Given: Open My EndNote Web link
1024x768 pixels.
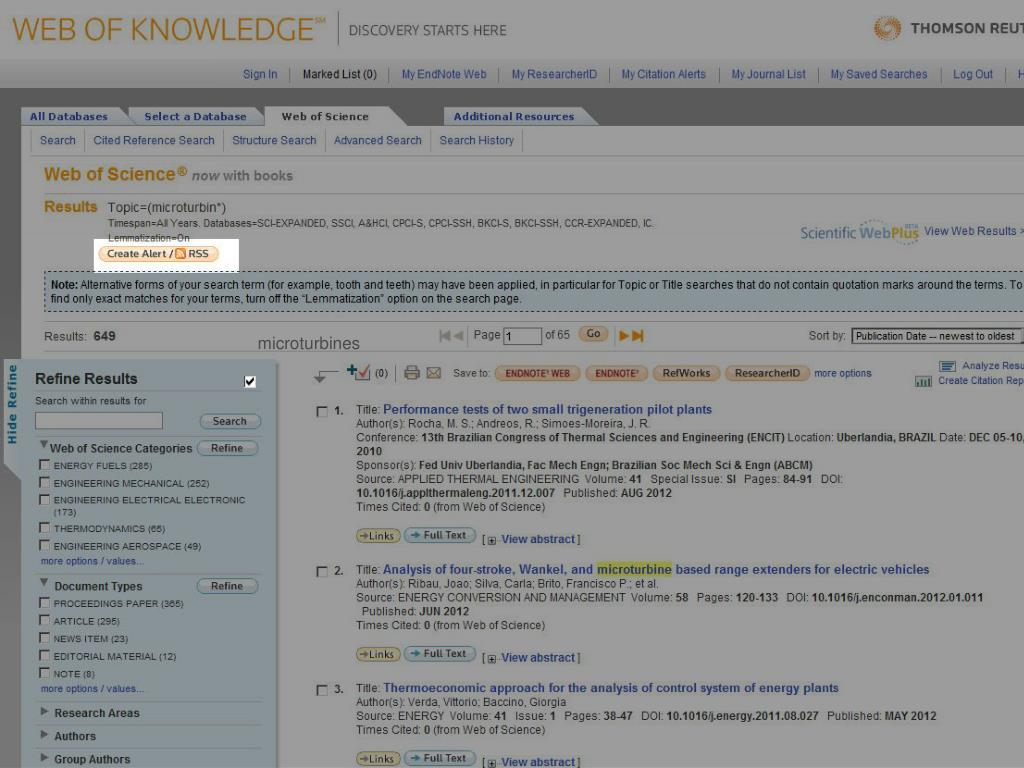Looking at the screenshot, I should (x=444, y=74).
